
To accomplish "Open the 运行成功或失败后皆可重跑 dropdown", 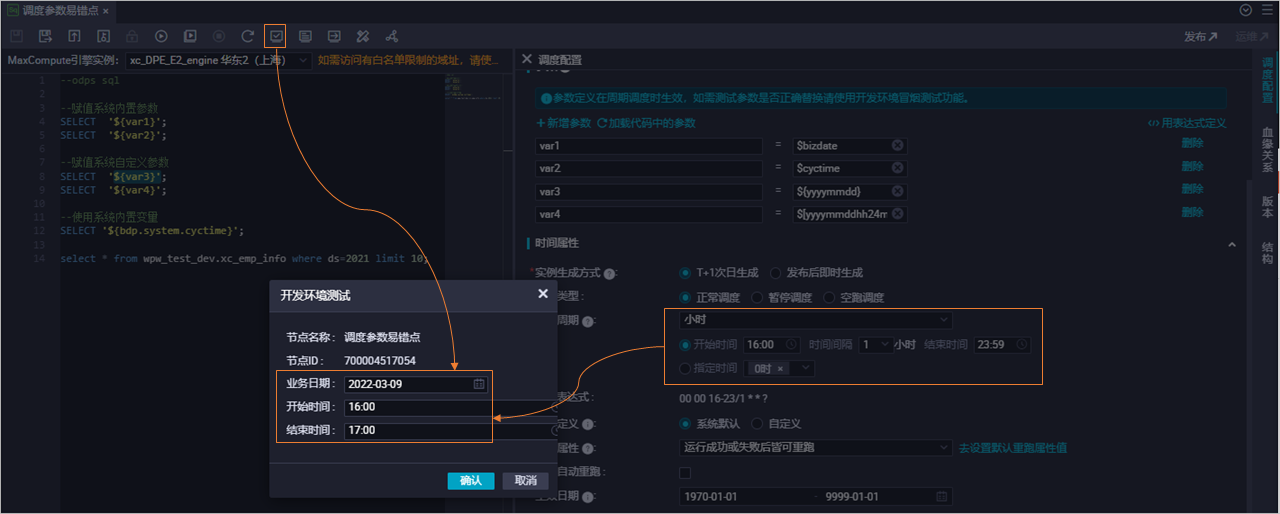I will pyautogui.click(x=815, y=447).
